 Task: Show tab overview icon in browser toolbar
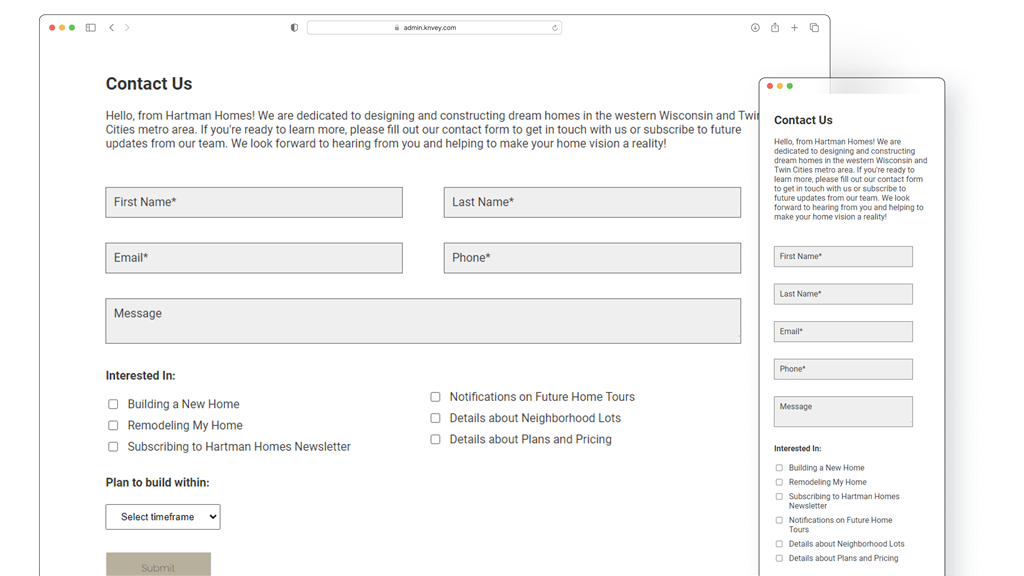click(814, 27)
